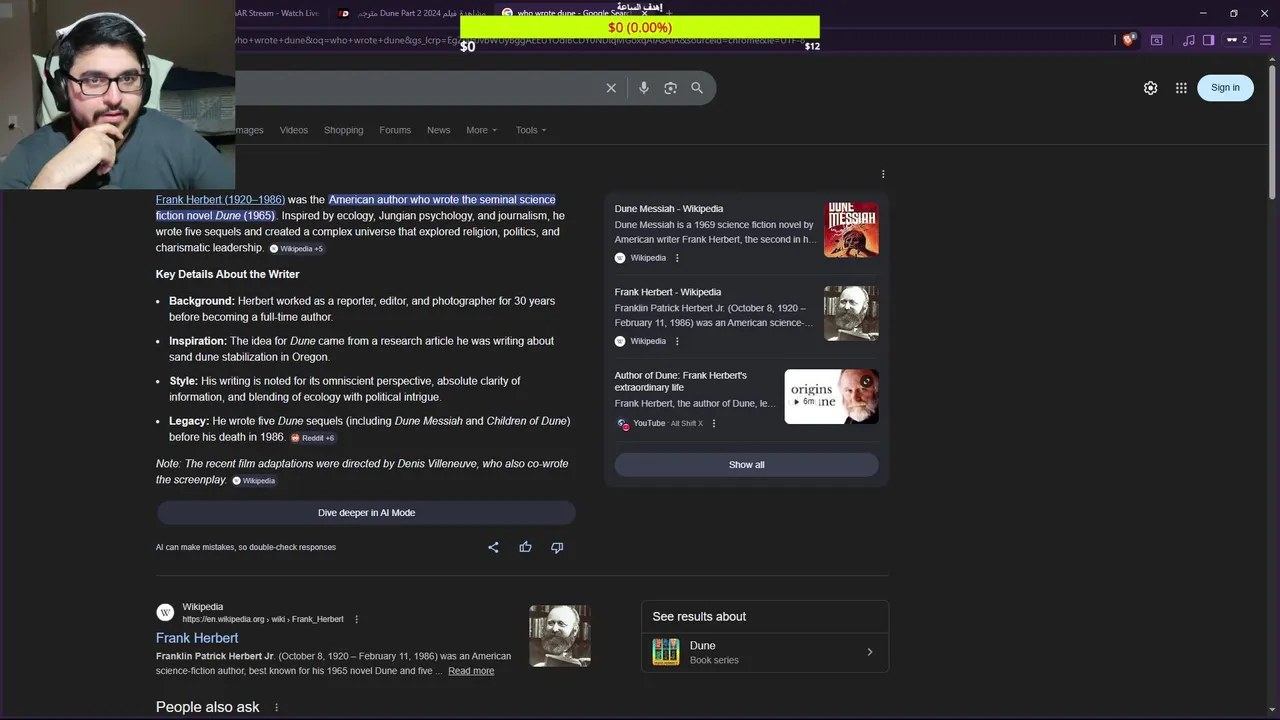Give thumbs down to AI overview
This screenshot has height=720, width=1280.
pos(557,547)
